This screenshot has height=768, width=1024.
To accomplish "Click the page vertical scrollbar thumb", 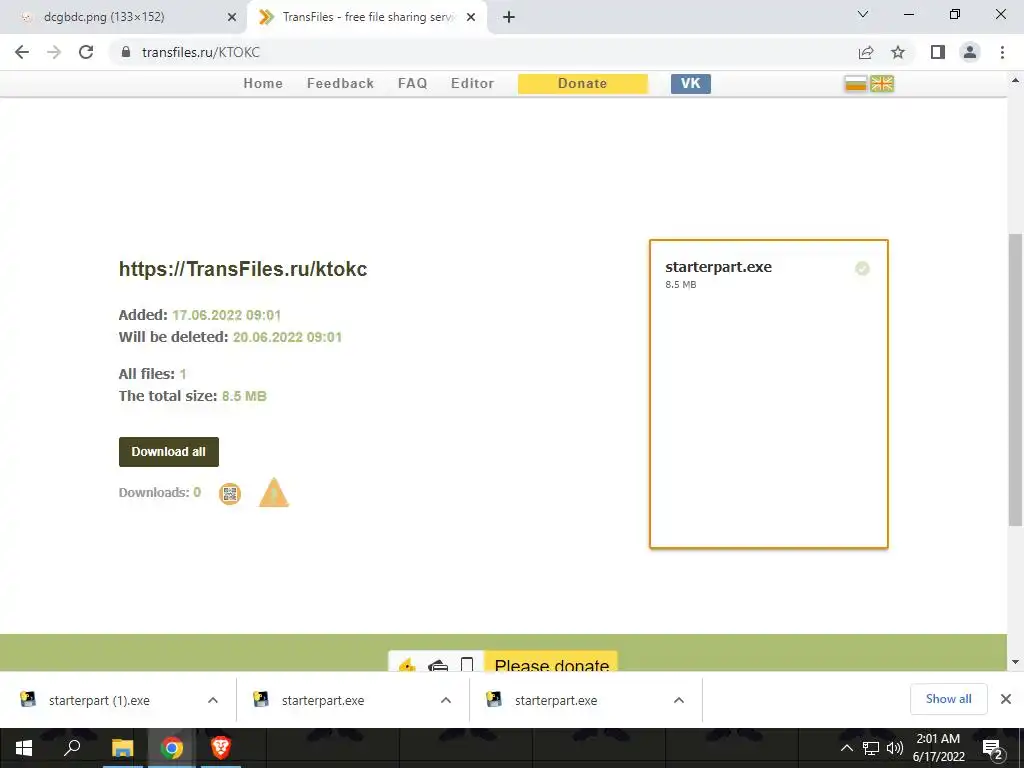I will pyautogui.click(x=1015, y=379).
